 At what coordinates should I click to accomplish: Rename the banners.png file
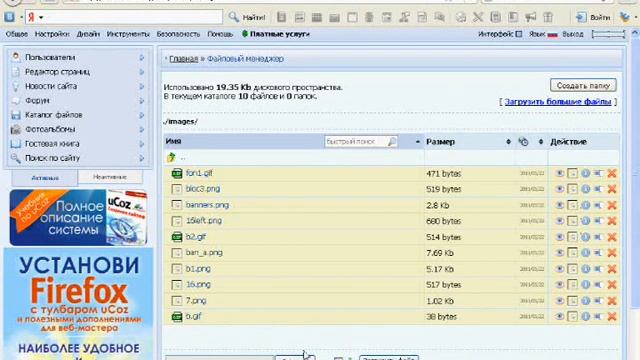598,205
